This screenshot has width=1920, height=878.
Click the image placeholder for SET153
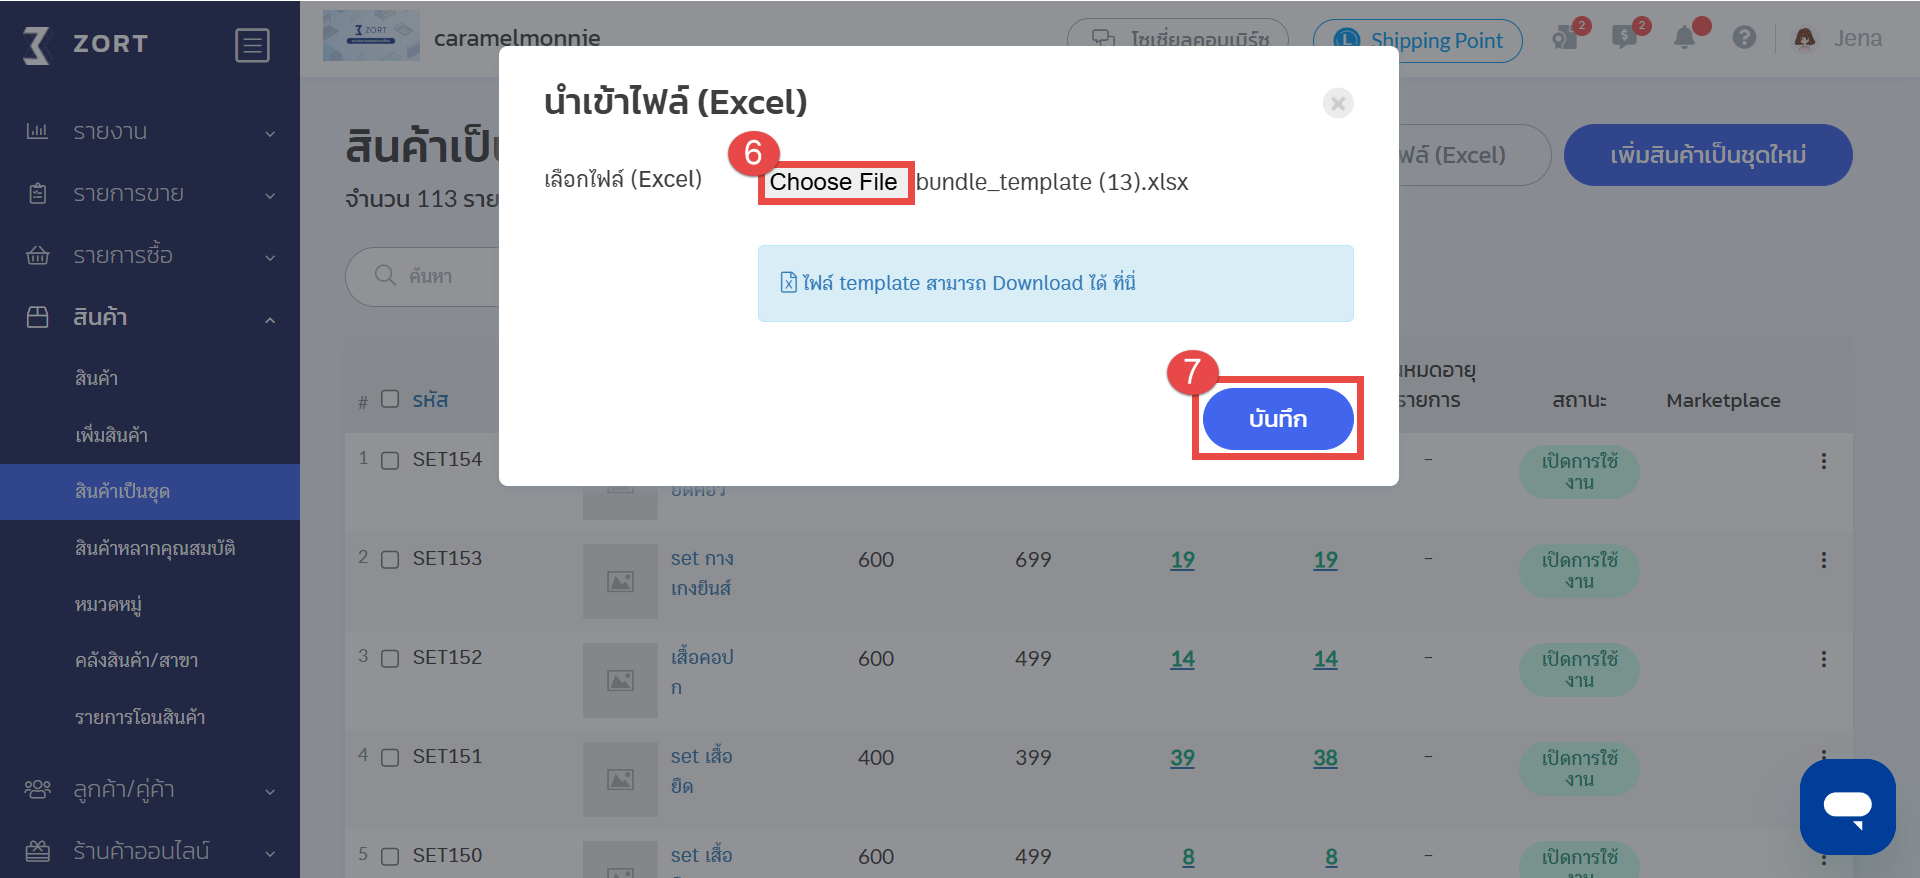[x=620, y=581]
